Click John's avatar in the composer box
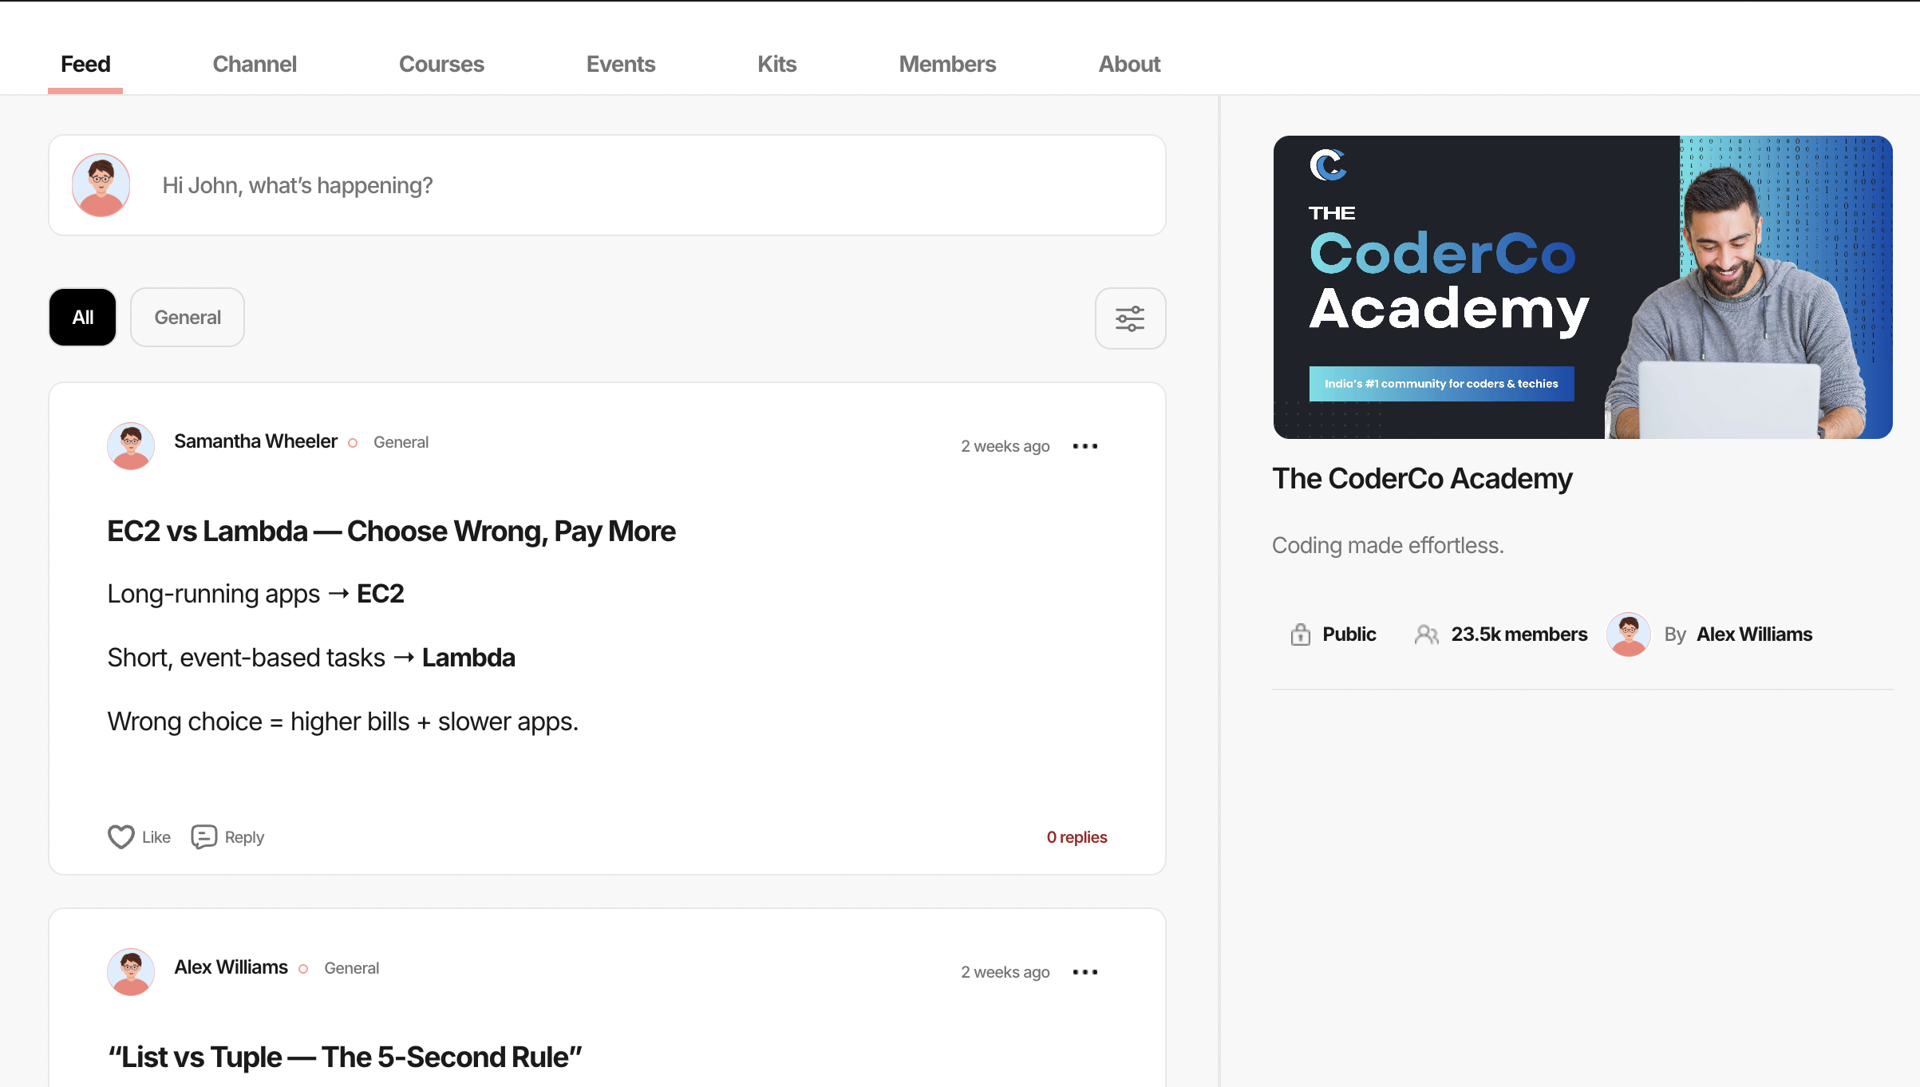The height and width of the screenshot is (1087, 1920). click(x=101, y=186)
